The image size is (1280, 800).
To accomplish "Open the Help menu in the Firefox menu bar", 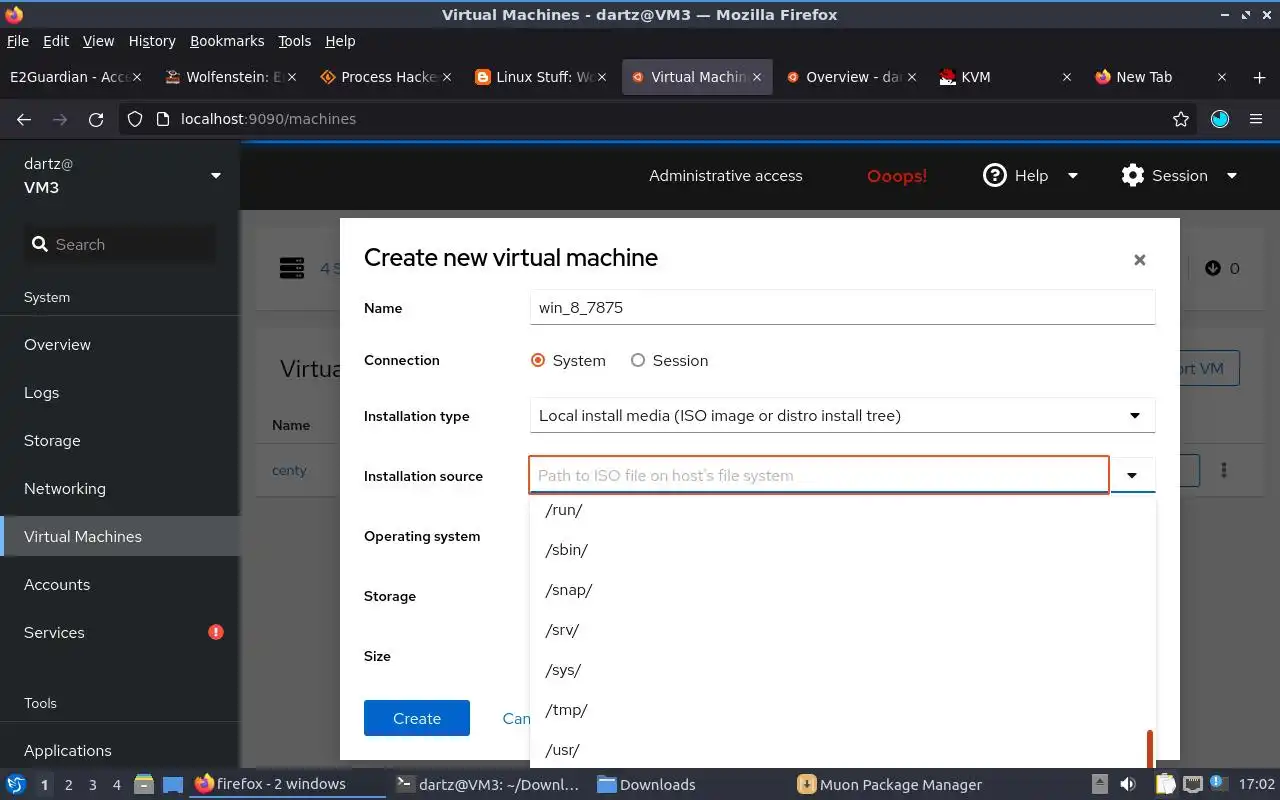I will pyautogui.click(x=340, y=41).
